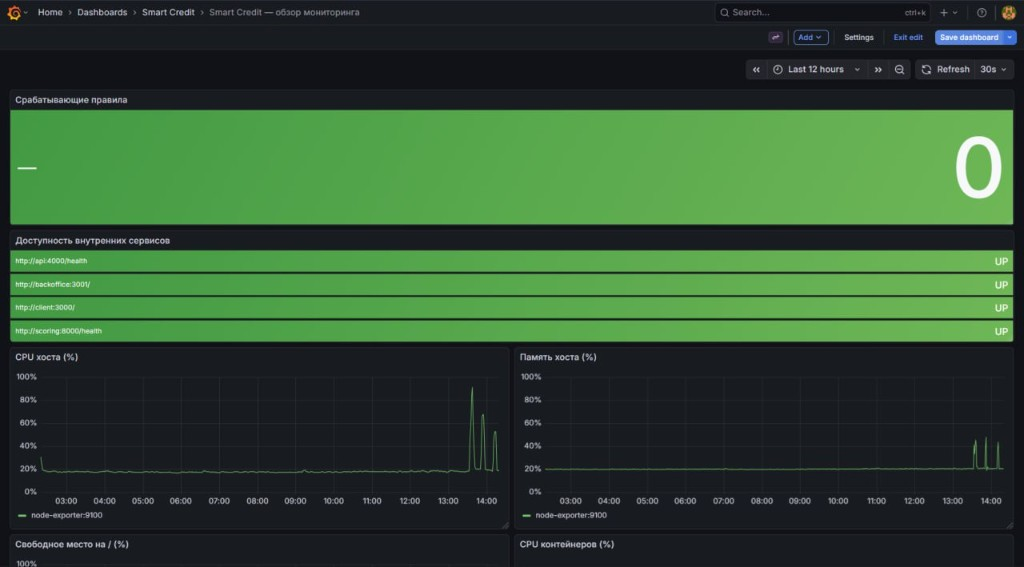Viewport: 1024px width, 567px height.
Task: Click the big 0 alert count value
Action: click(x=978, y=168)
